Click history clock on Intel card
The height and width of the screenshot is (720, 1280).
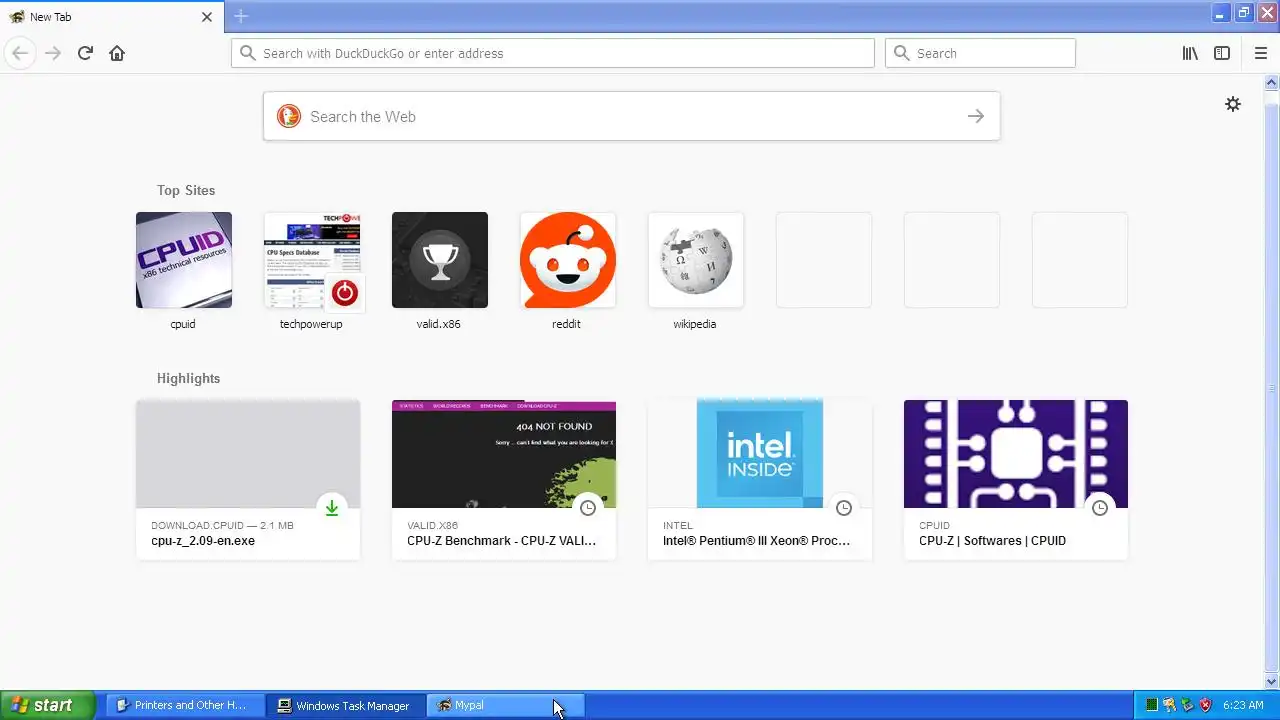pos(844,508)
